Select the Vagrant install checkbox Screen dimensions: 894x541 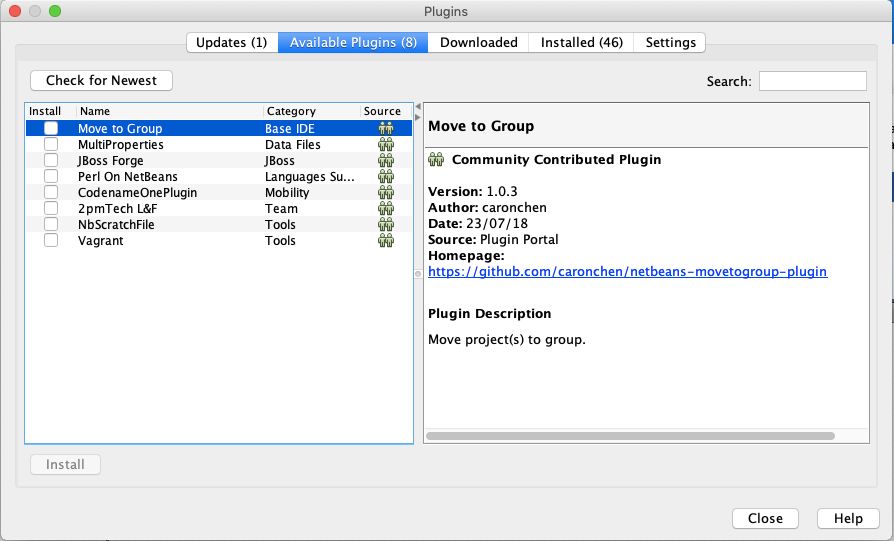(51, 240)
